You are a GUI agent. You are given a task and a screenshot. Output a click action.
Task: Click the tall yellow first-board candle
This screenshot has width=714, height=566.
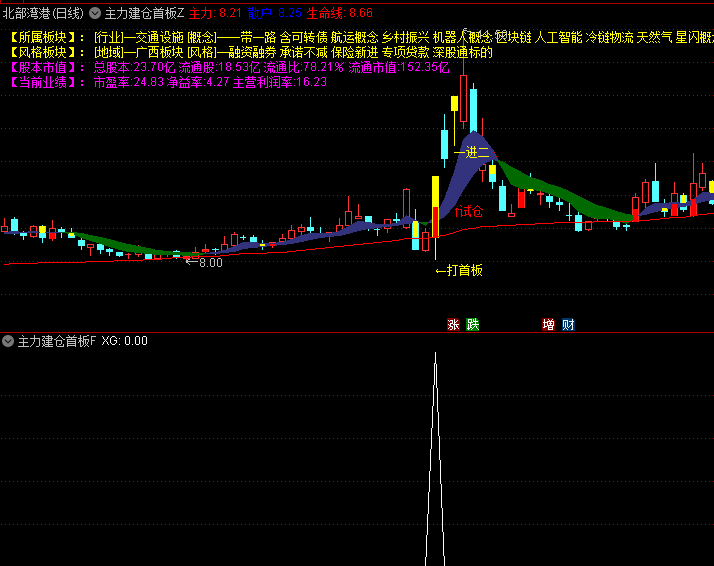[435, 207]
